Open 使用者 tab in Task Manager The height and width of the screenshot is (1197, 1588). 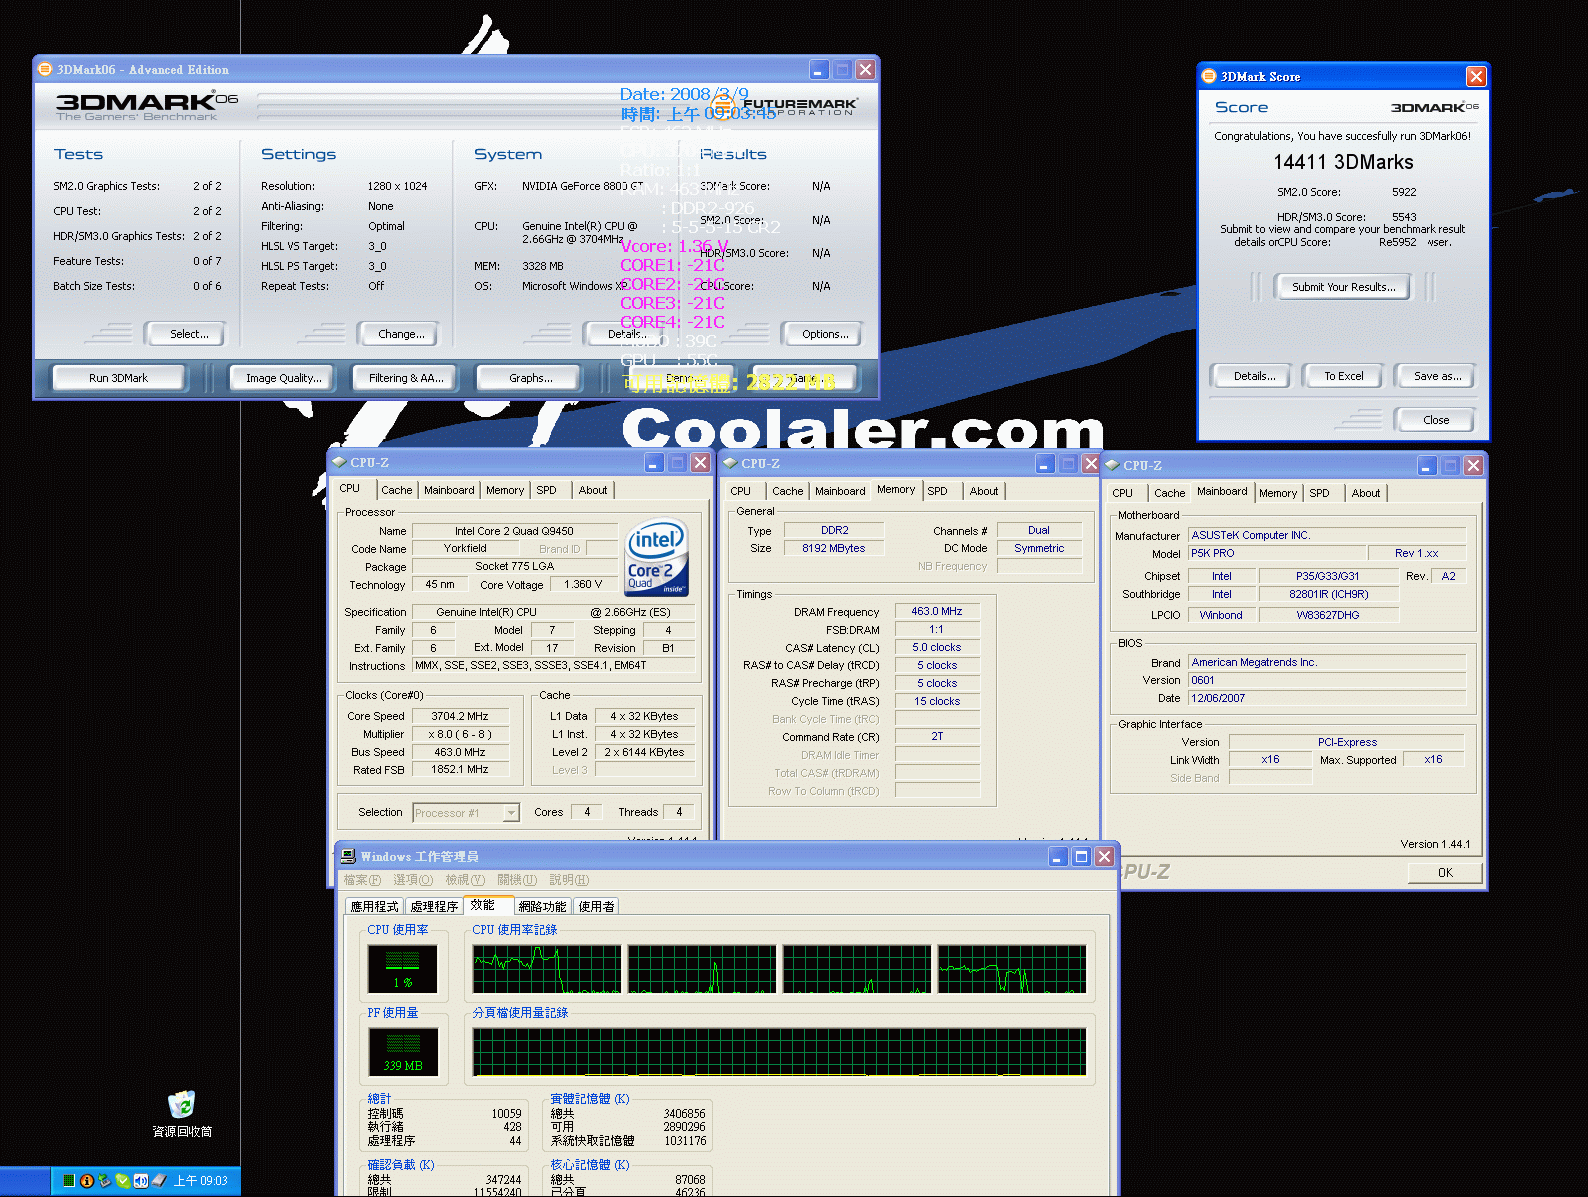coord(597,907)
